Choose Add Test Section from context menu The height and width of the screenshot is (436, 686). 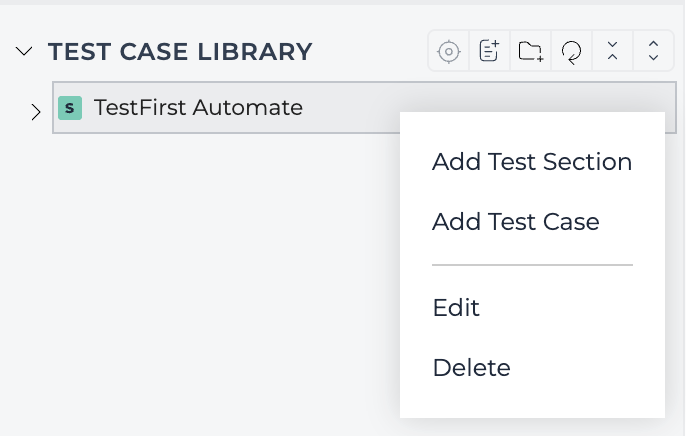pos(532,162)
